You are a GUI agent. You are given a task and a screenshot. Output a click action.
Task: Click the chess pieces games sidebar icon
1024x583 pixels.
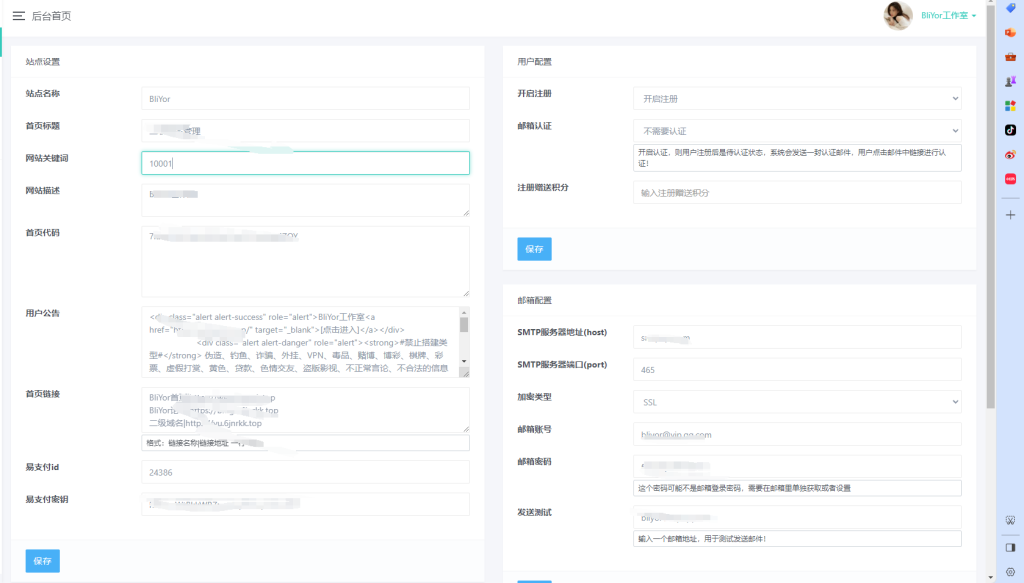tap(1010, 81)
